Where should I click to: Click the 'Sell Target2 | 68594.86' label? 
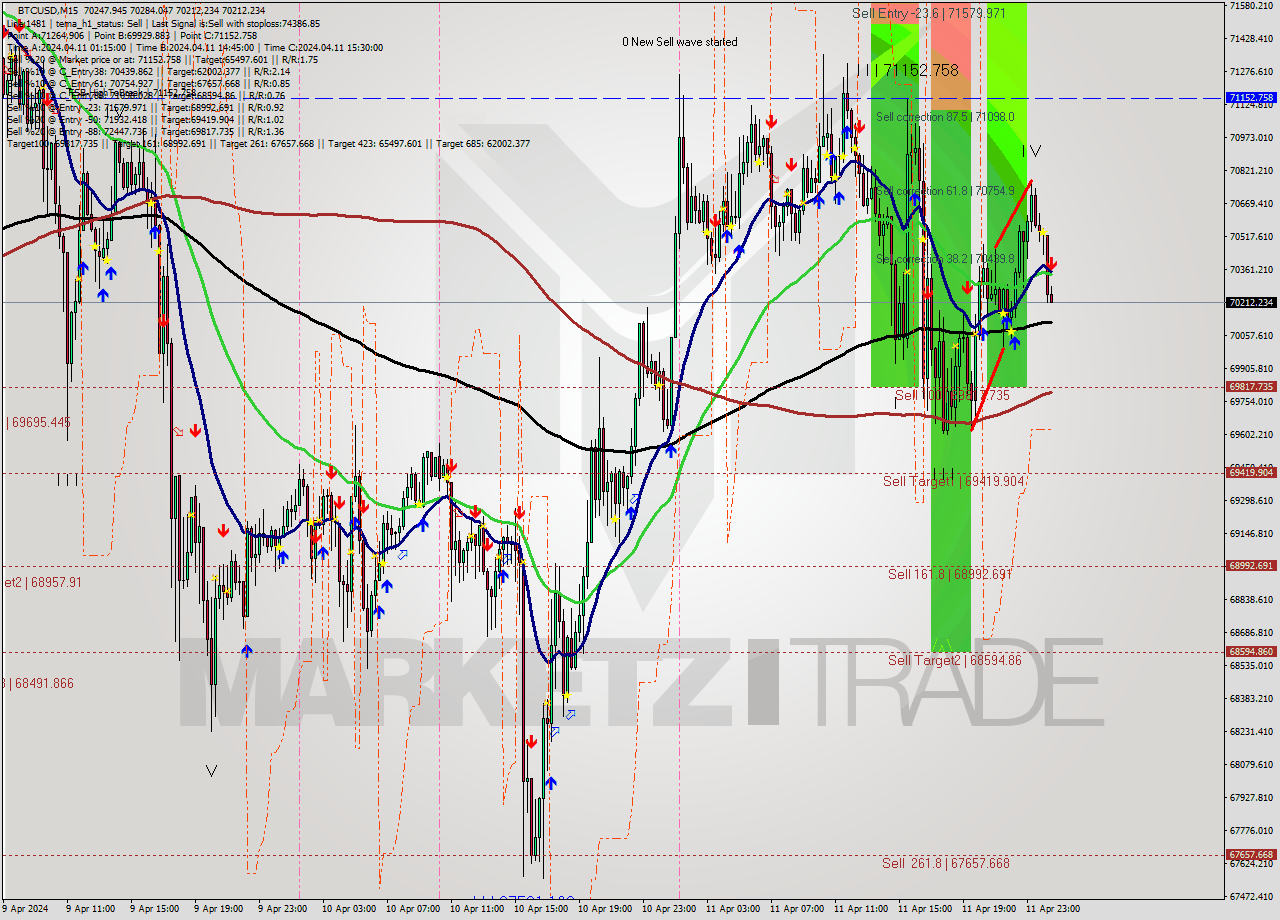(955, 661)
